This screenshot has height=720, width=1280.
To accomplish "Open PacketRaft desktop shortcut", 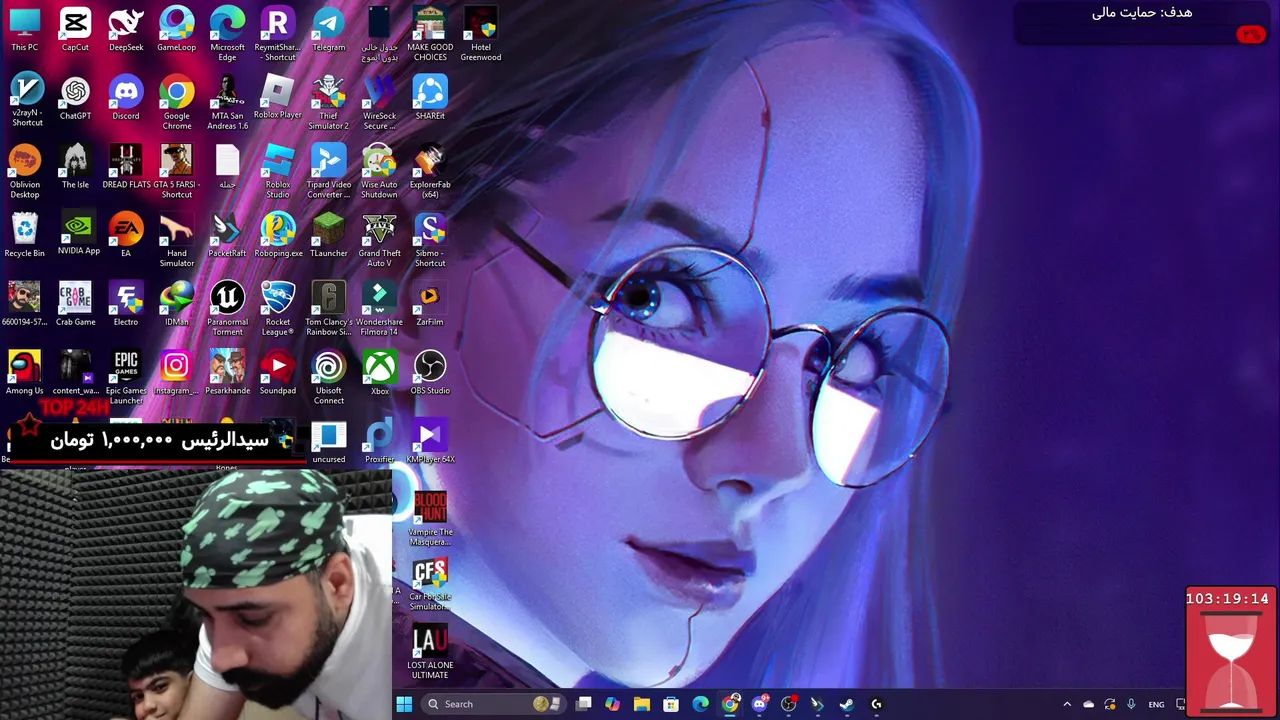I will click(227, 235).
